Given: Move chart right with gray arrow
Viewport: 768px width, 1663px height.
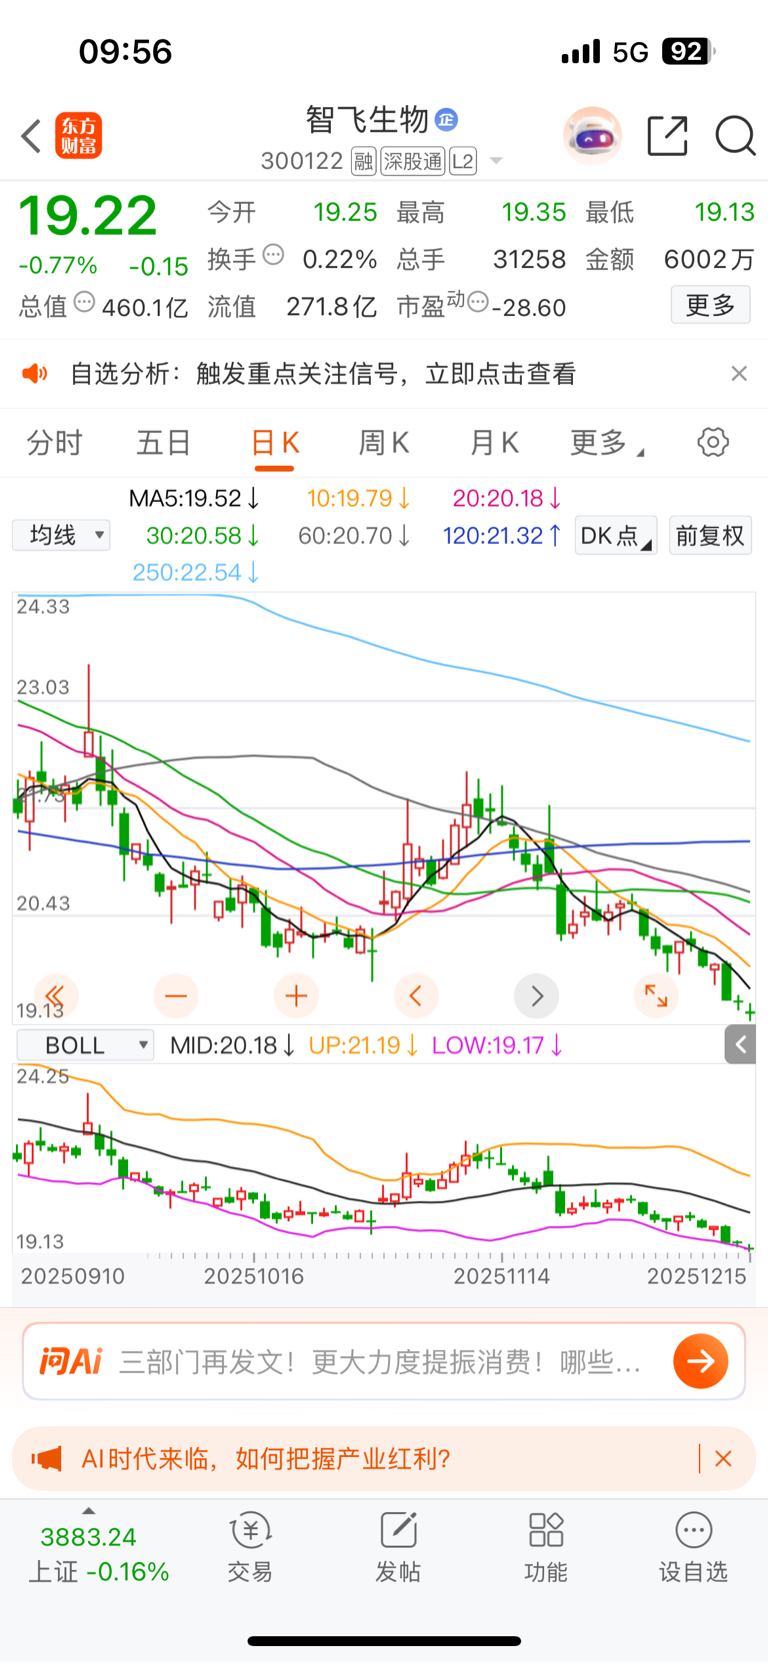Looking at the screenshot, I should pyautogui.click(x=537, y=995).
